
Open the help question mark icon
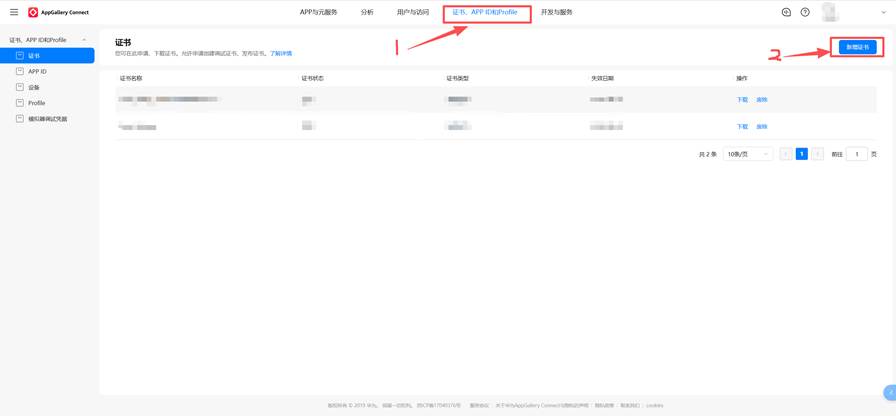tap(805, 12)
